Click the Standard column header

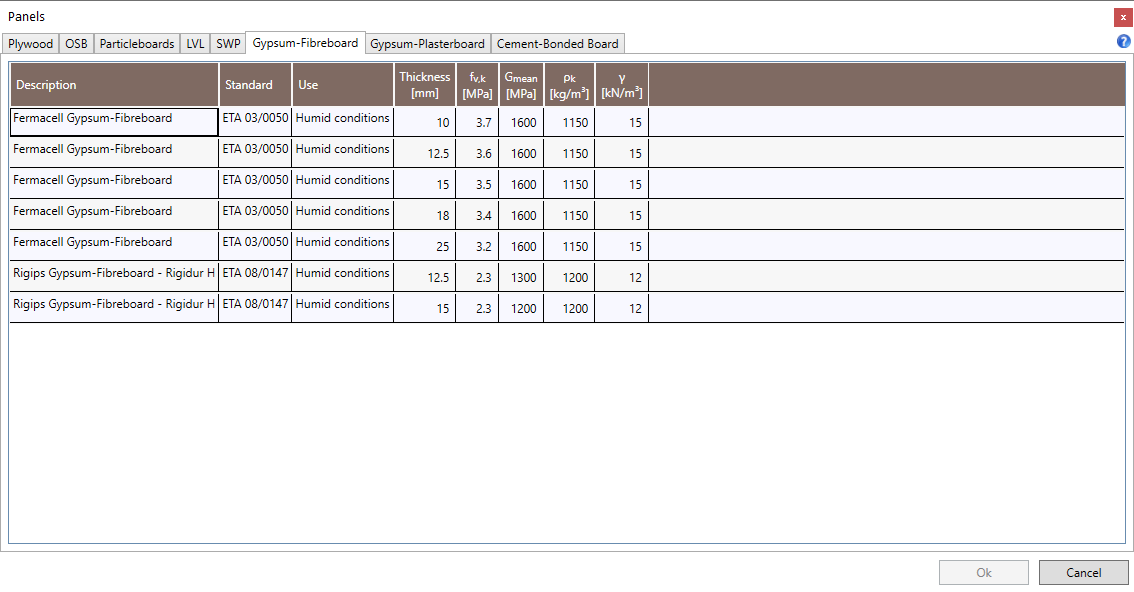[x=255, y=85]
